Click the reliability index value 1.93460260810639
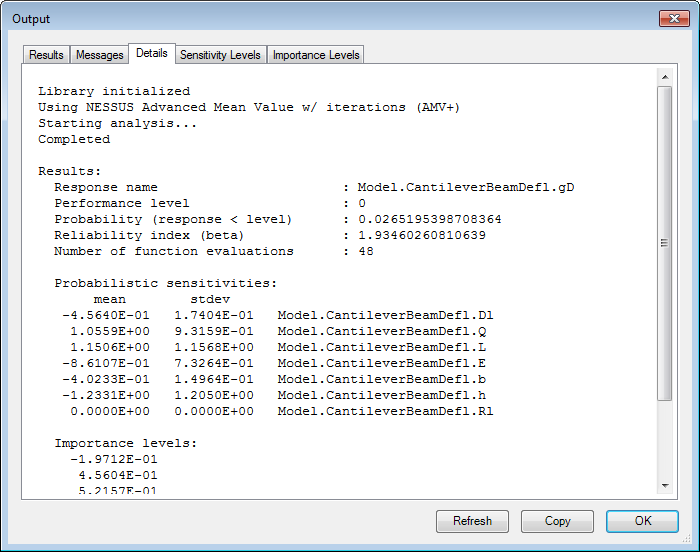Viewport: 700px width, 552px height. click(x=421, y=236)
